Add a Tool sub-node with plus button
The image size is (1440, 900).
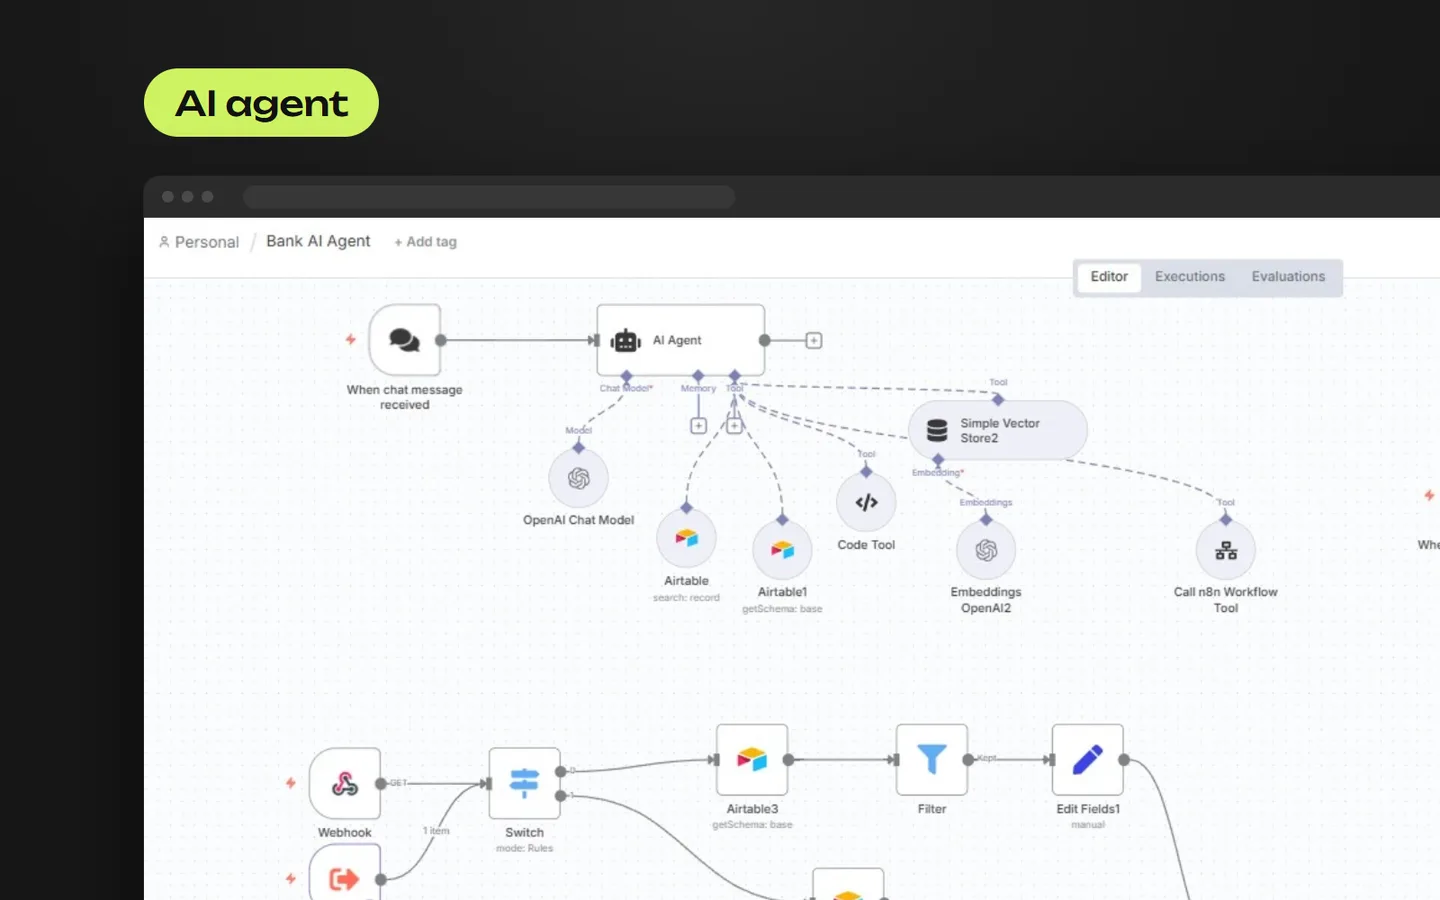point(734,426)
